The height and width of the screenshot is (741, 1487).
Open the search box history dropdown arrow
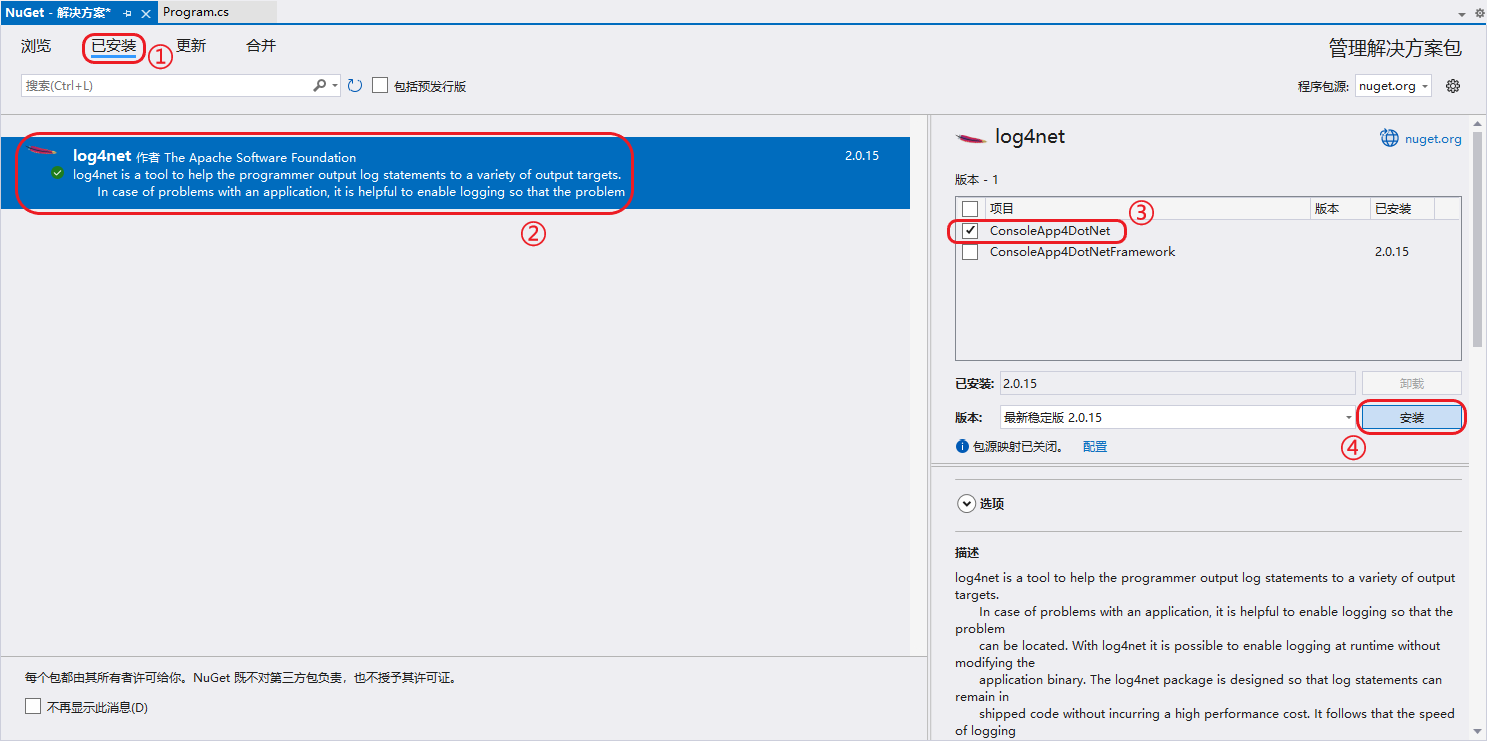tap(335, 86)
